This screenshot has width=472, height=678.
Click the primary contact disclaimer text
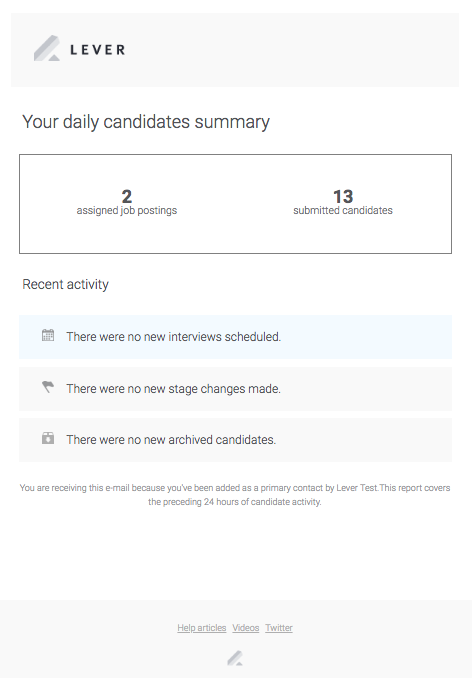point(235,495)
